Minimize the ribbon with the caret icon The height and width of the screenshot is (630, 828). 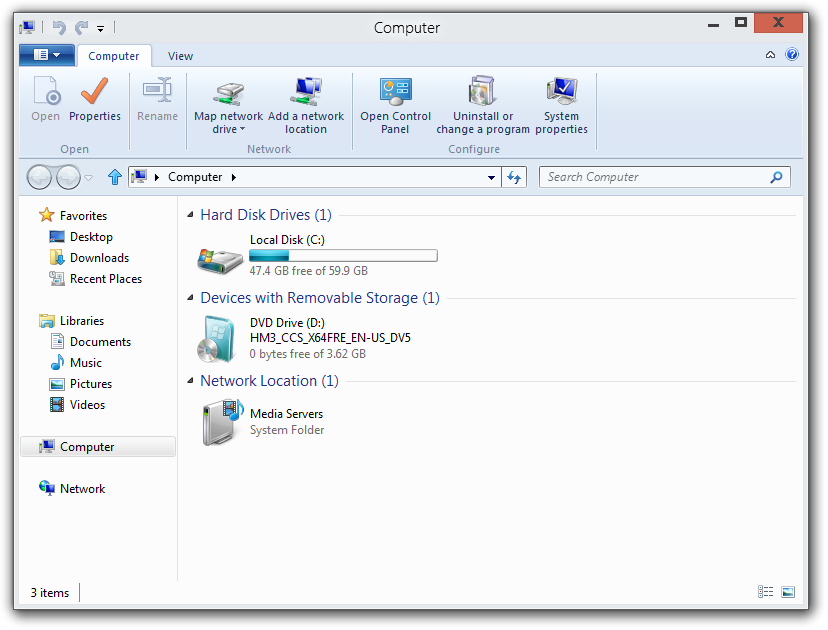pyautogui.click(x=770, y=55)
